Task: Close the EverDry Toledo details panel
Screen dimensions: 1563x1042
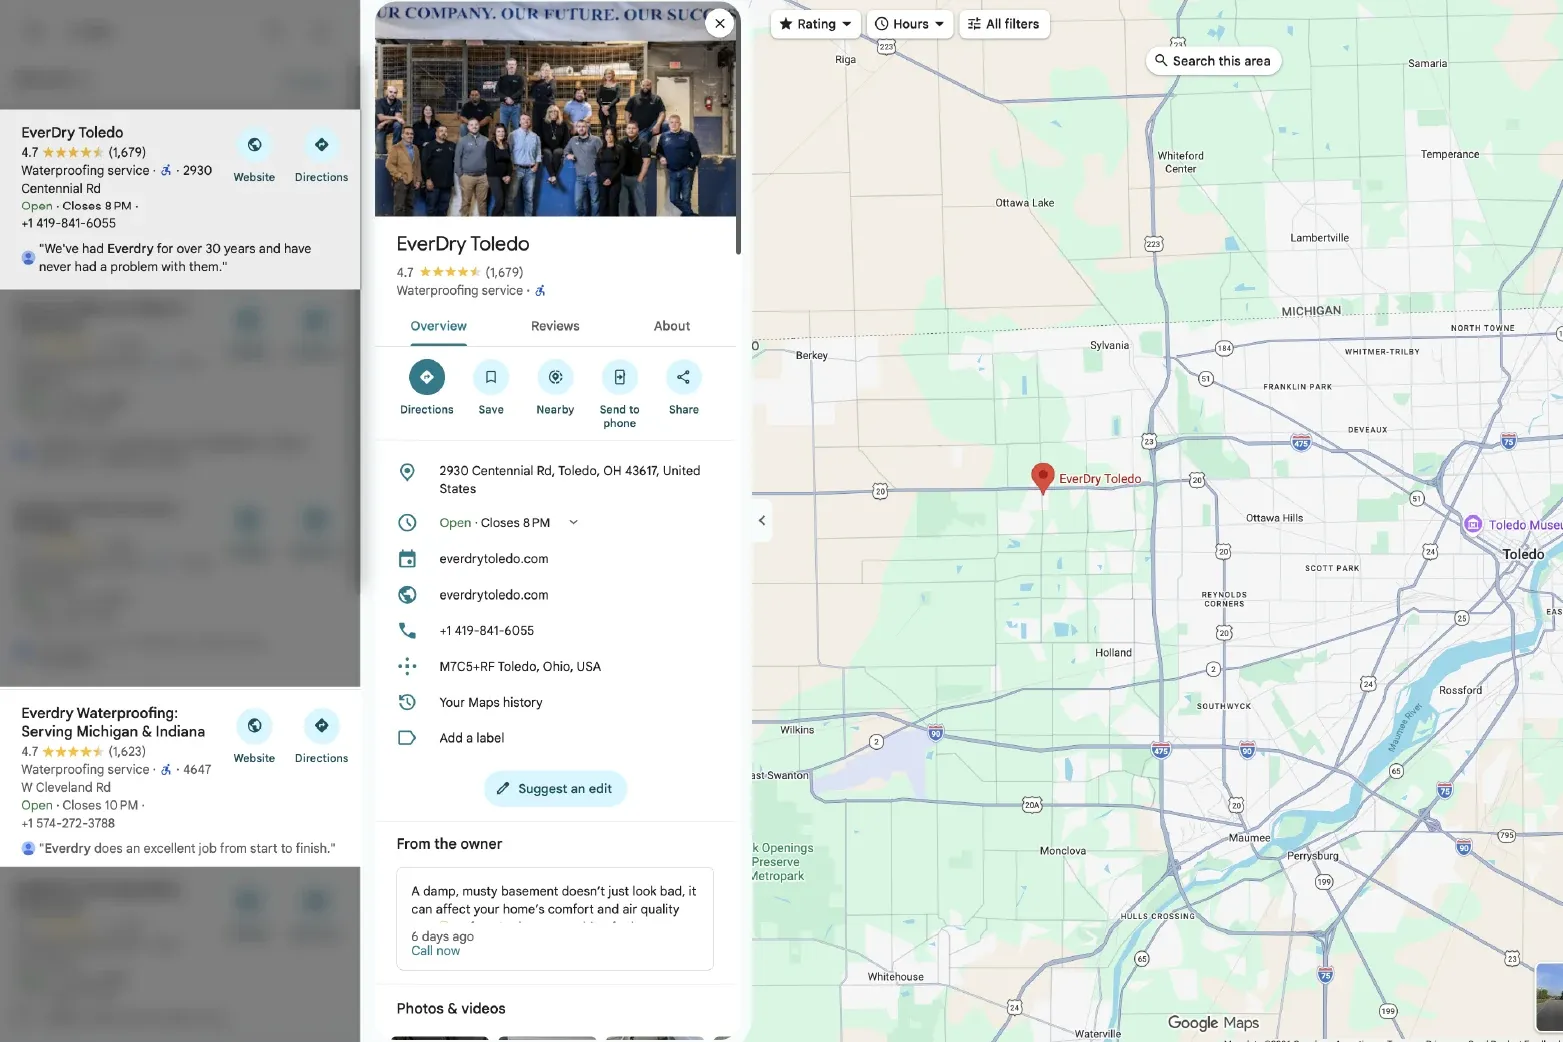Action: [x=720, y=23]
